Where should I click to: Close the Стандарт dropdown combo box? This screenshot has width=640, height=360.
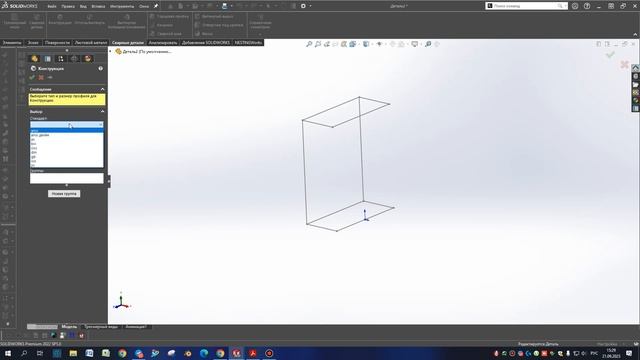click(67, 124)
